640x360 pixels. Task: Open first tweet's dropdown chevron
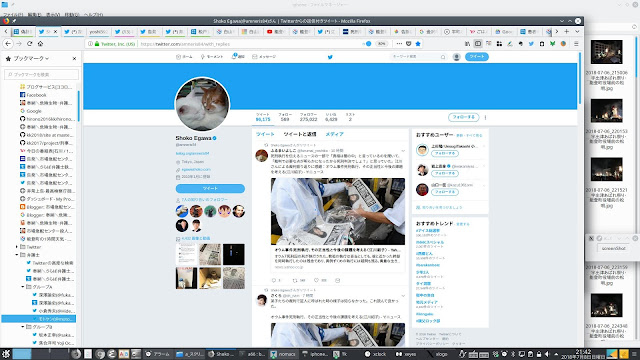click(403, 151)
